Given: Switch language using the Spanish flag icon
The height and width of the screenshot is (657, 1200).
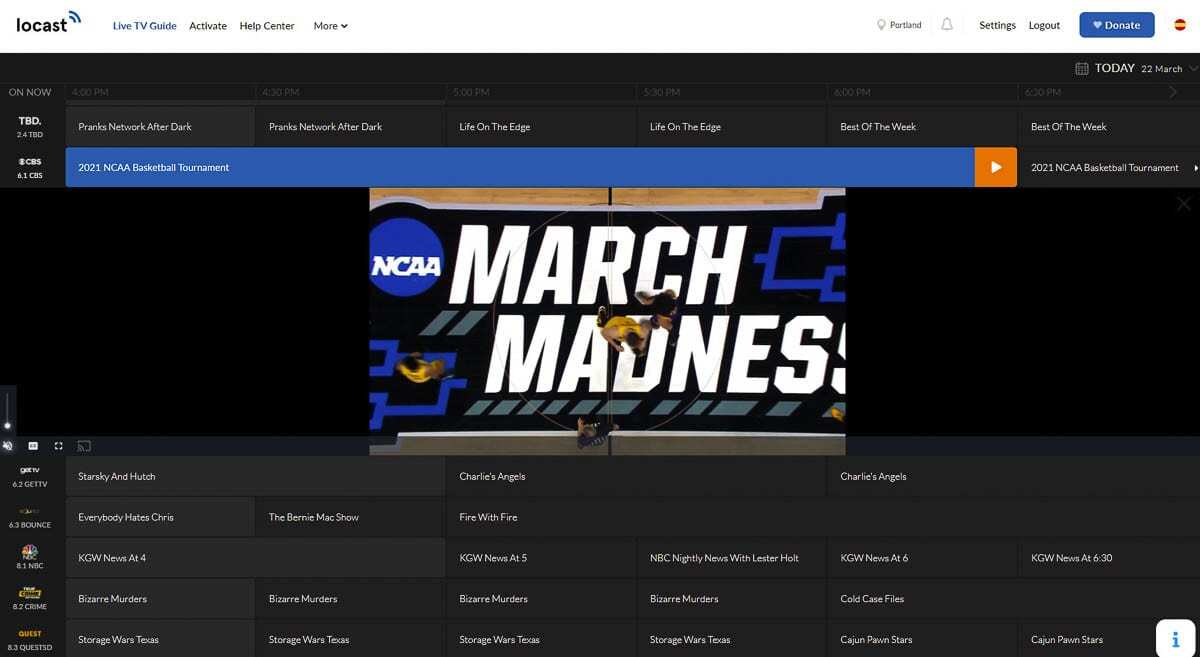Looking at the screenshot, I should tap(1180, 25).
